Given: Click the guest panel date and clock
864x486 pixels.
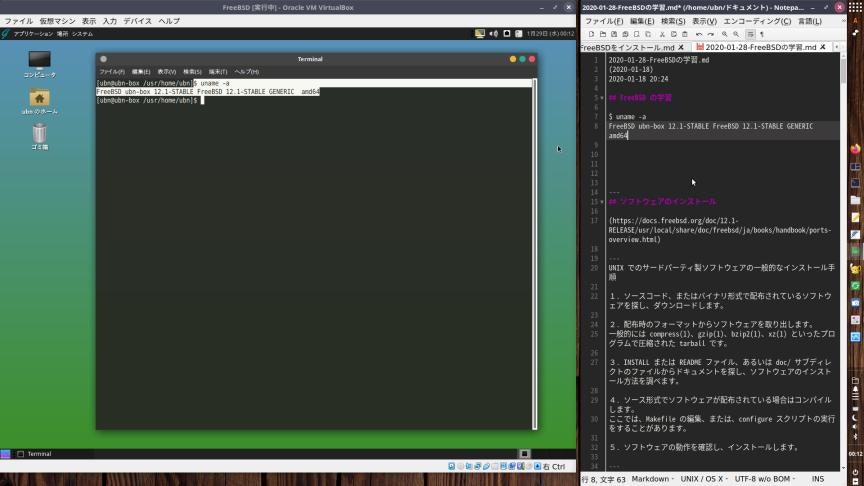Looking at the screenshot, I should tap(550, 34).
